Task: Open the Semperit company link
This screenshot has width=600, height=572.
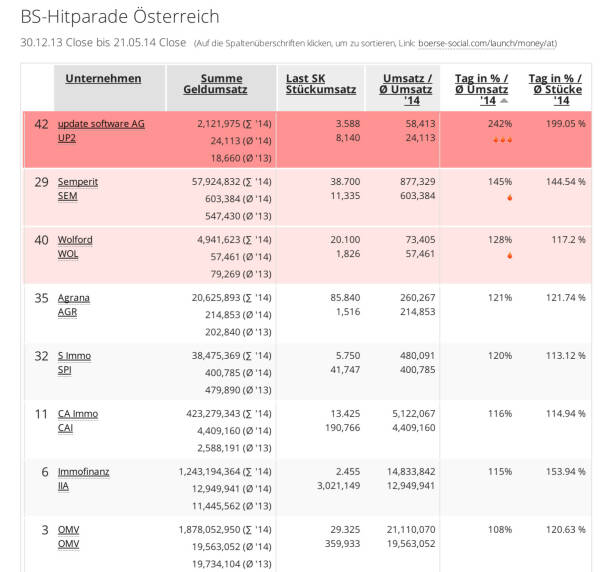Action: tap(78, 182)
